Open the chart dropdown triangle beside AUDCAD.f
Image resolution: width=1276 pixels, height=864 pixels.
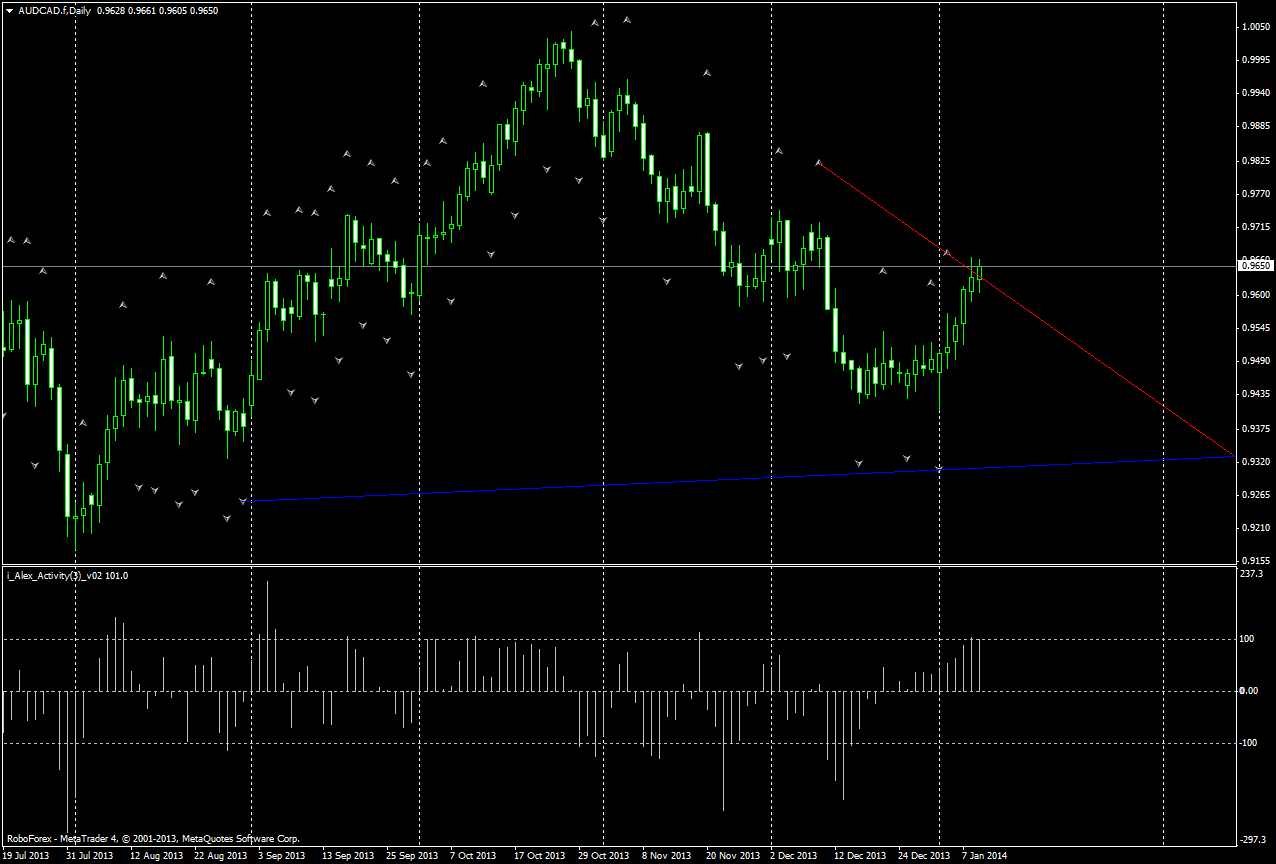[9, 10]
